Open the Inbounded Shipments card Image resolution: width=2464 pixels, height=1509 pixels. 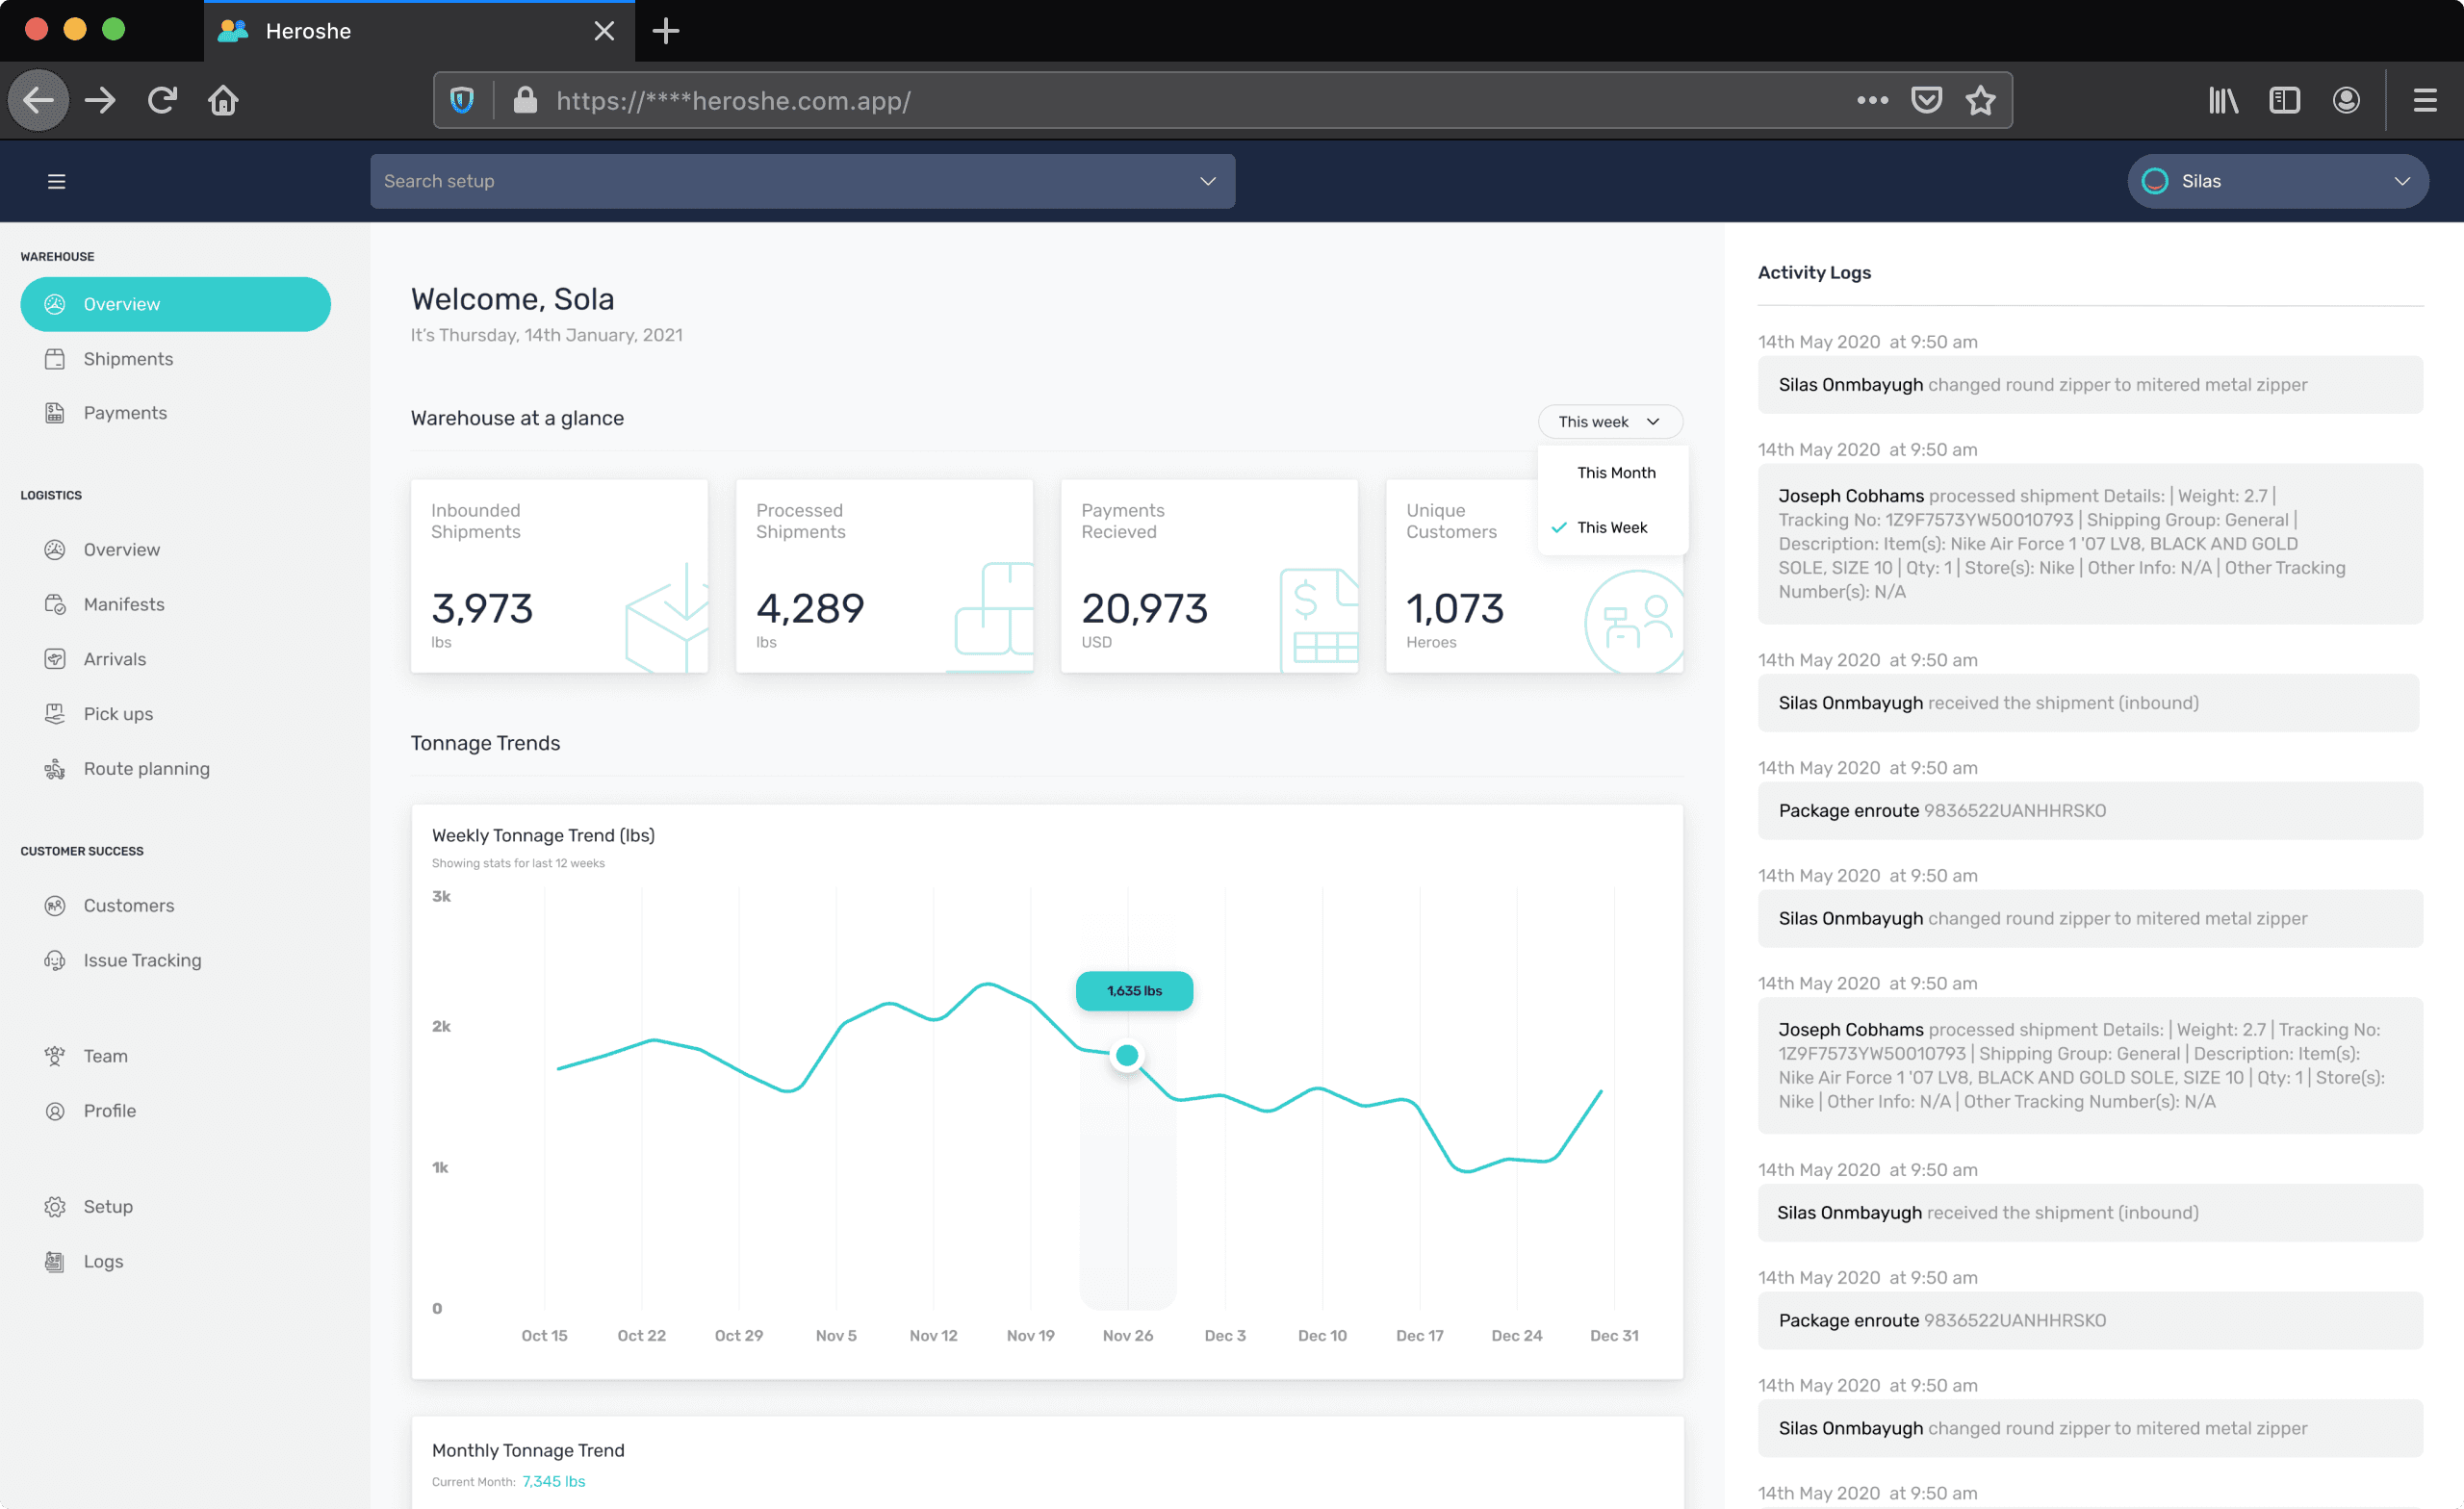click(559, 576)
